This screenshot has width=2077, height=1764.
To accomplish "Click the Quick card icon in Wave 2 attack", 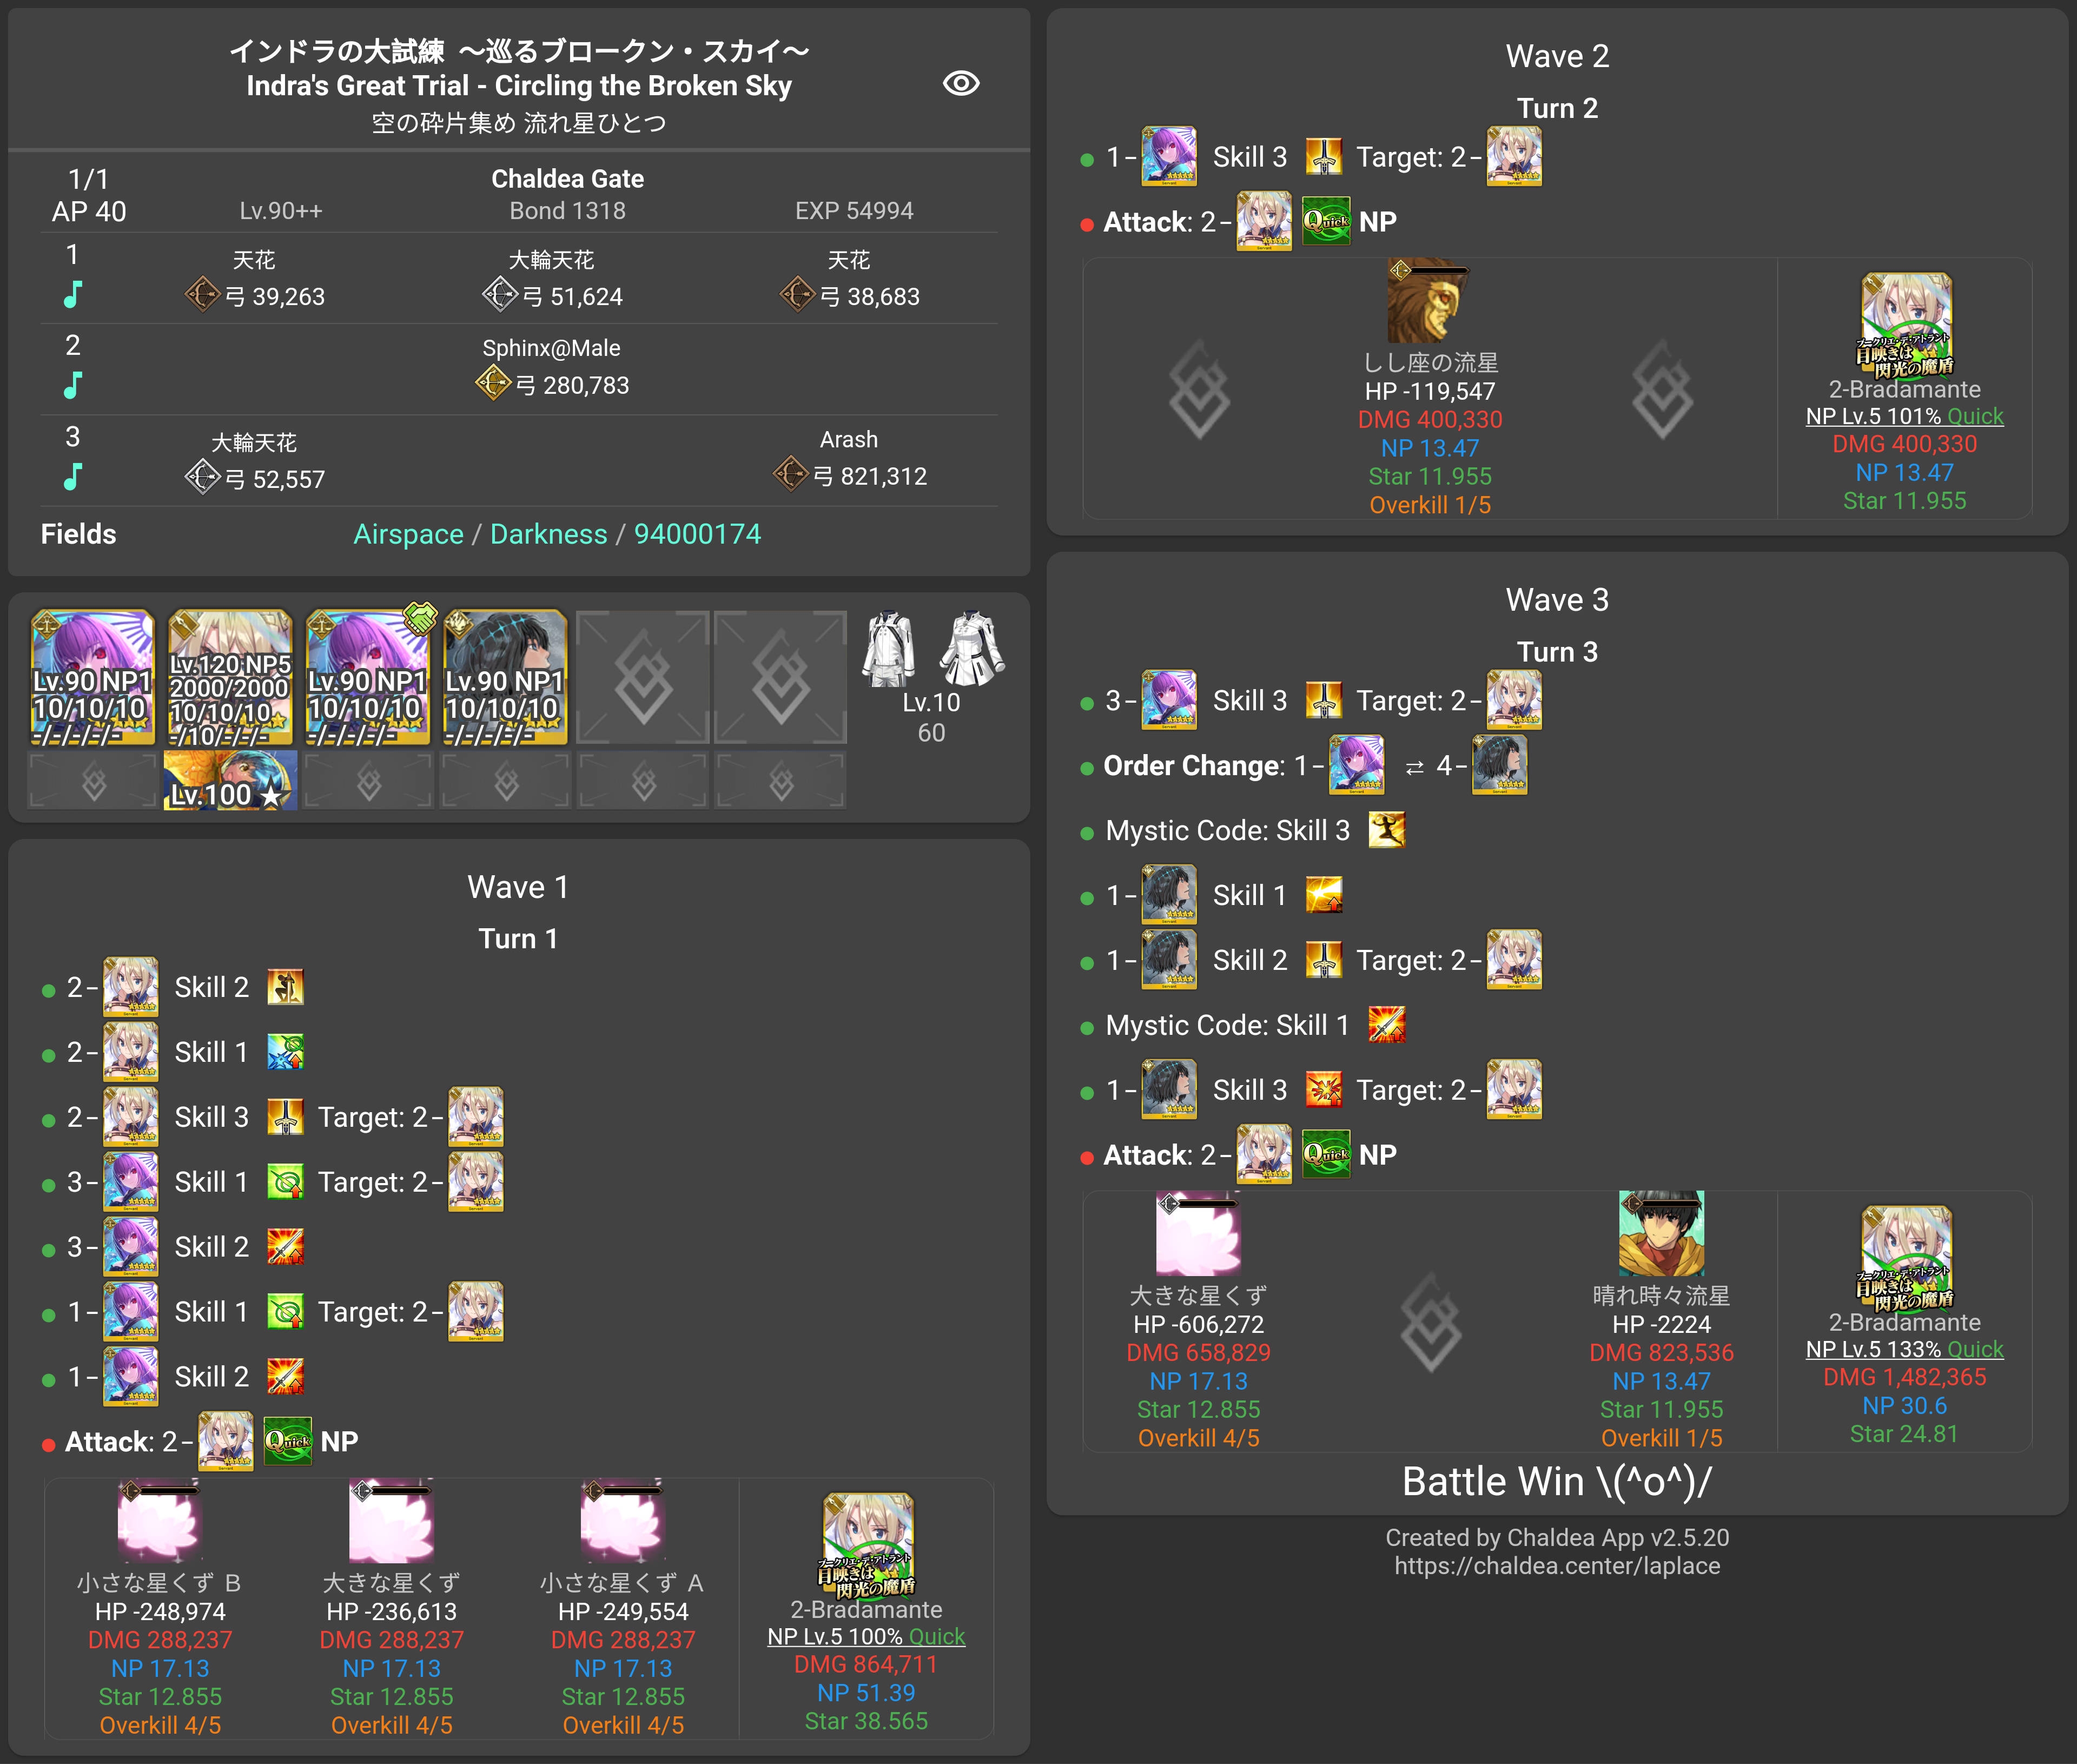I will click(1327, 221).
